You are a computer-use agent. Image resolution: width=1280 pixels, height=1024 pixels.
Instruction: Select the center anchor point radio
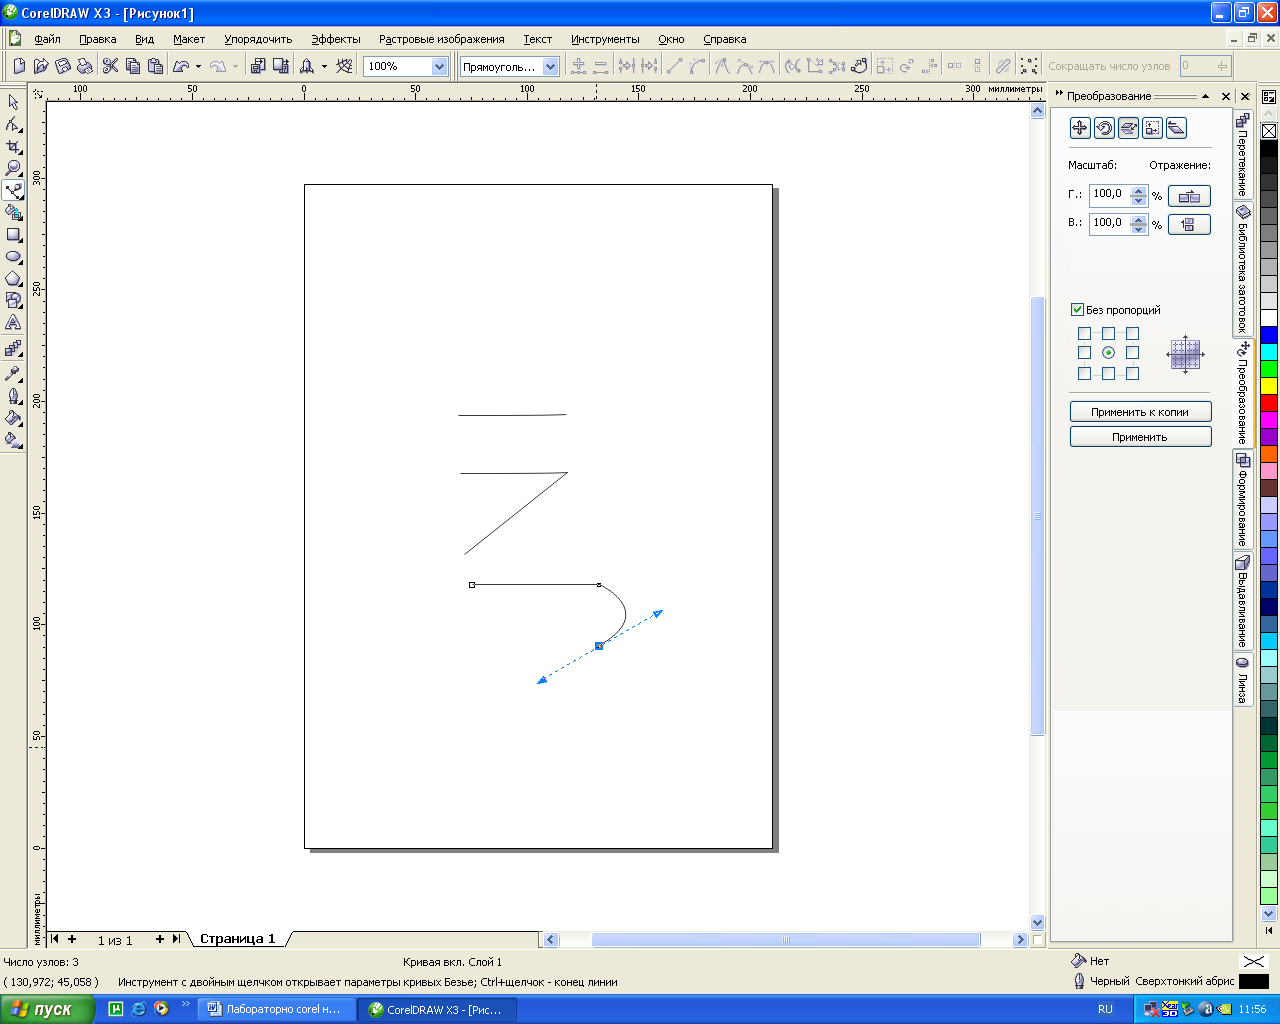(x=1108, y=353)
